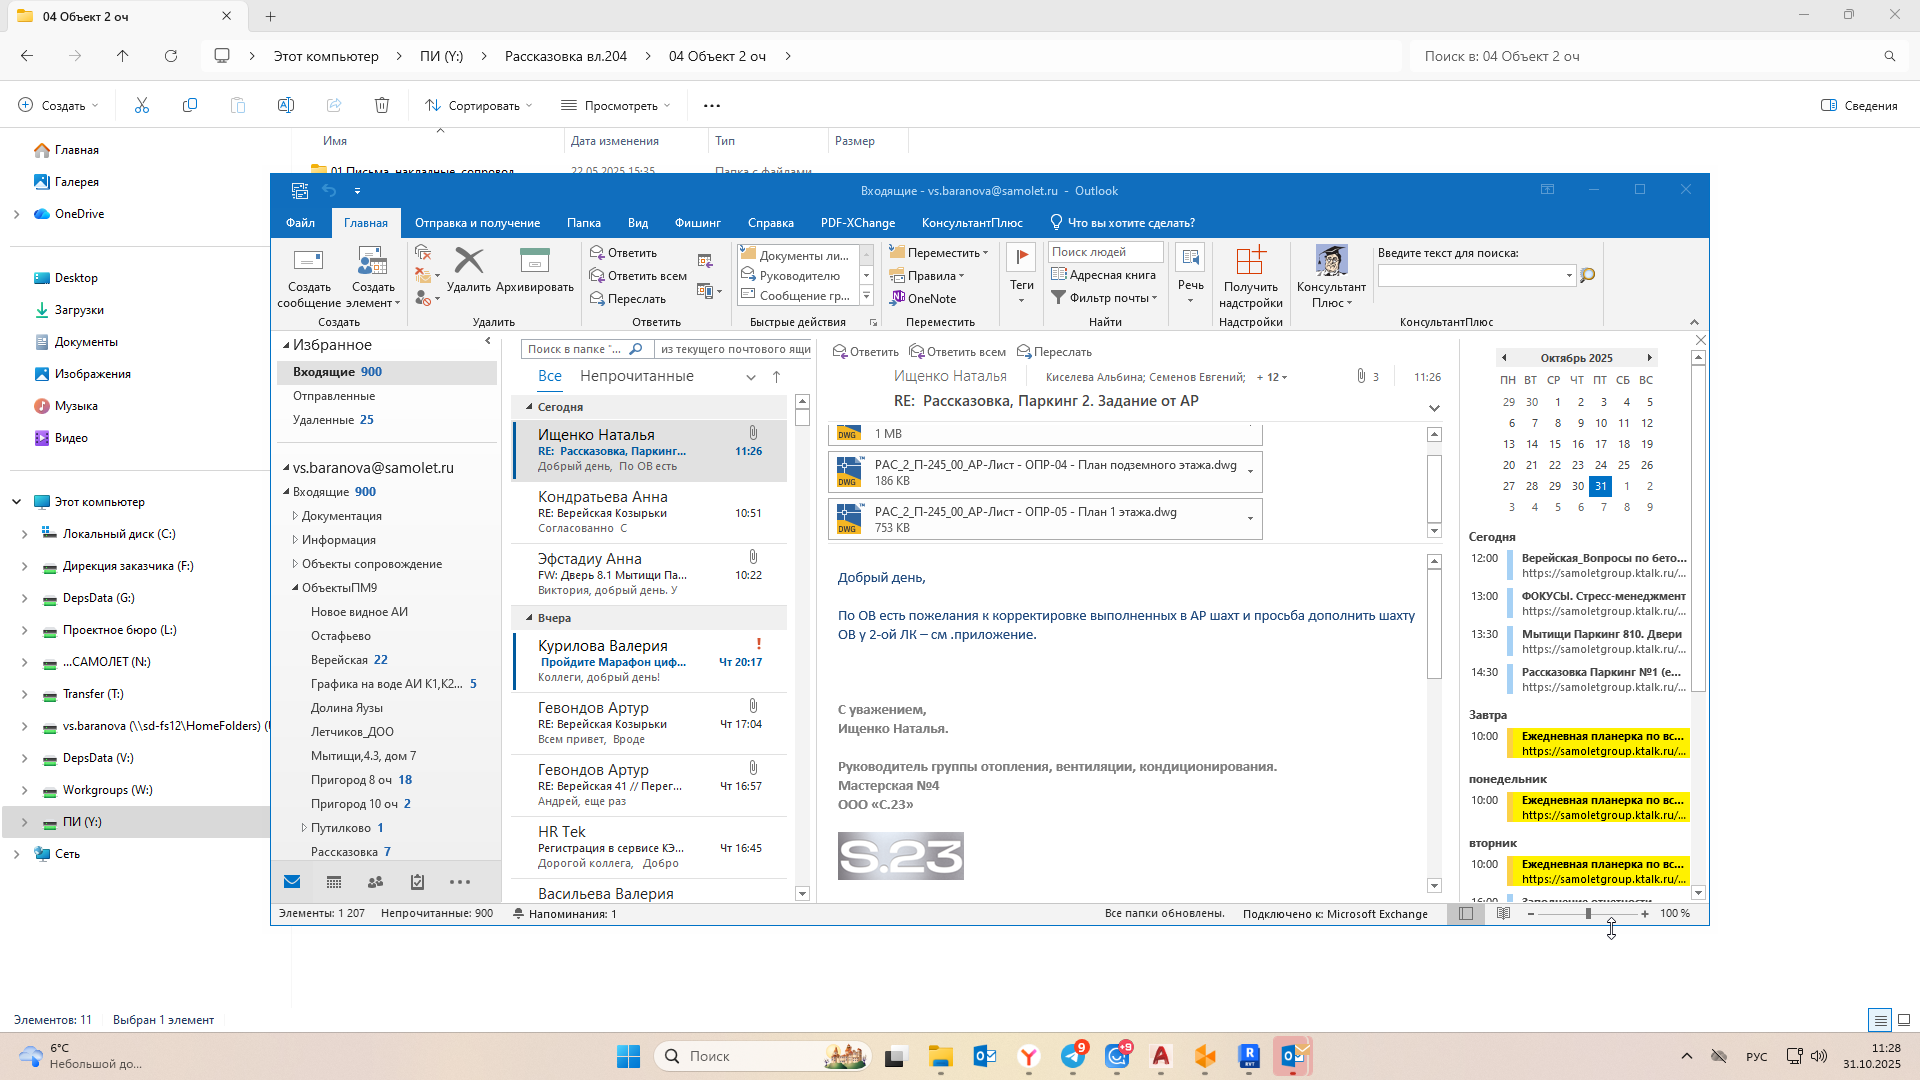The image size is (1920, 1080).
Task: Switch to Calendar view in navigation bar
Action: pyautogui.click(x=334, y=882)
